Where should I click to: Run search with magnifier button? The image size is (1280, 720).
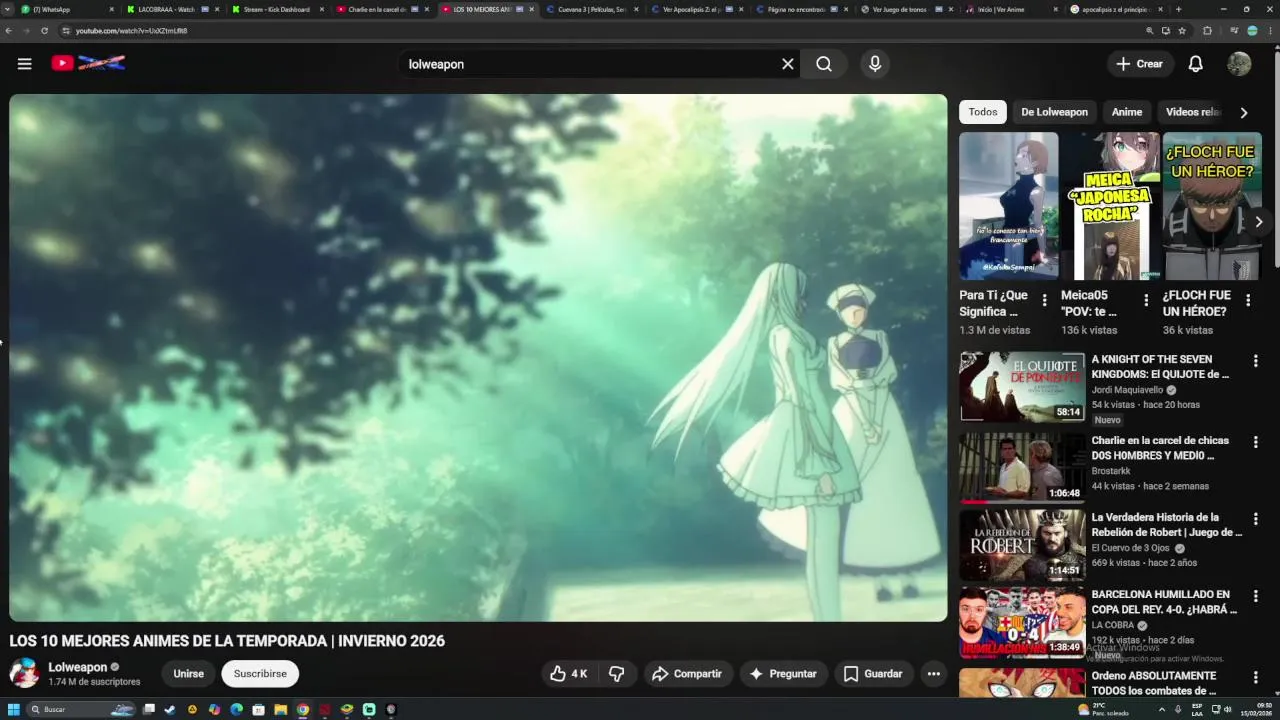[823, 64]
